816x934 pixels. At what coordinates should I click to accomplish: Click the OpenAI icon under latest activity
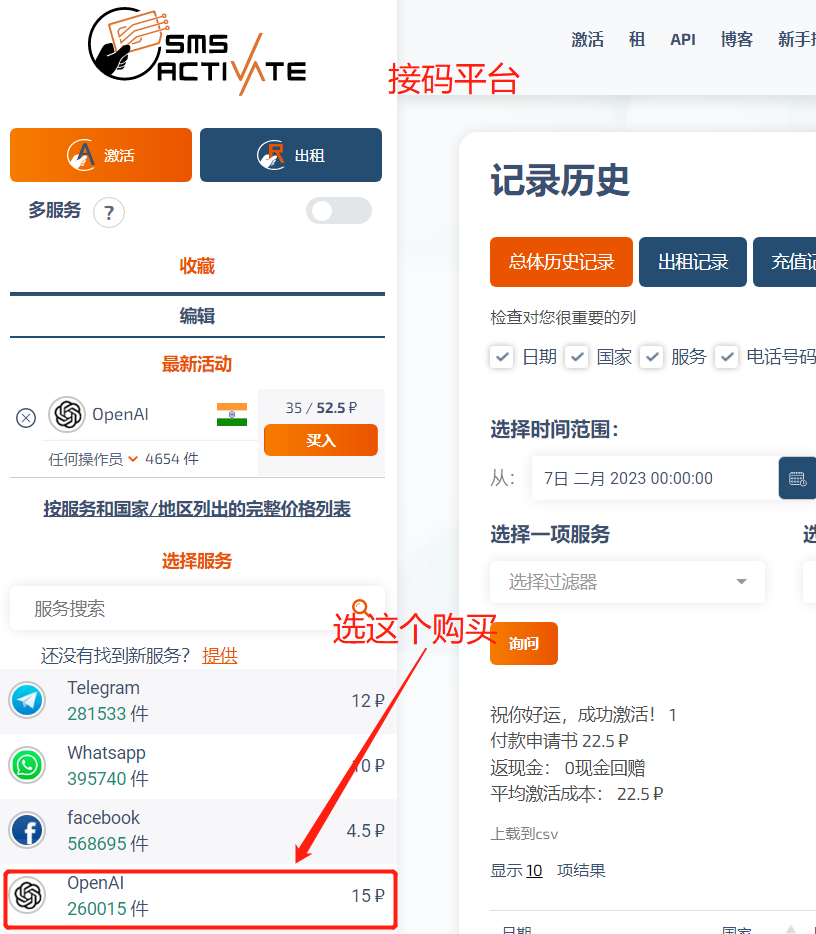[67, 414]
